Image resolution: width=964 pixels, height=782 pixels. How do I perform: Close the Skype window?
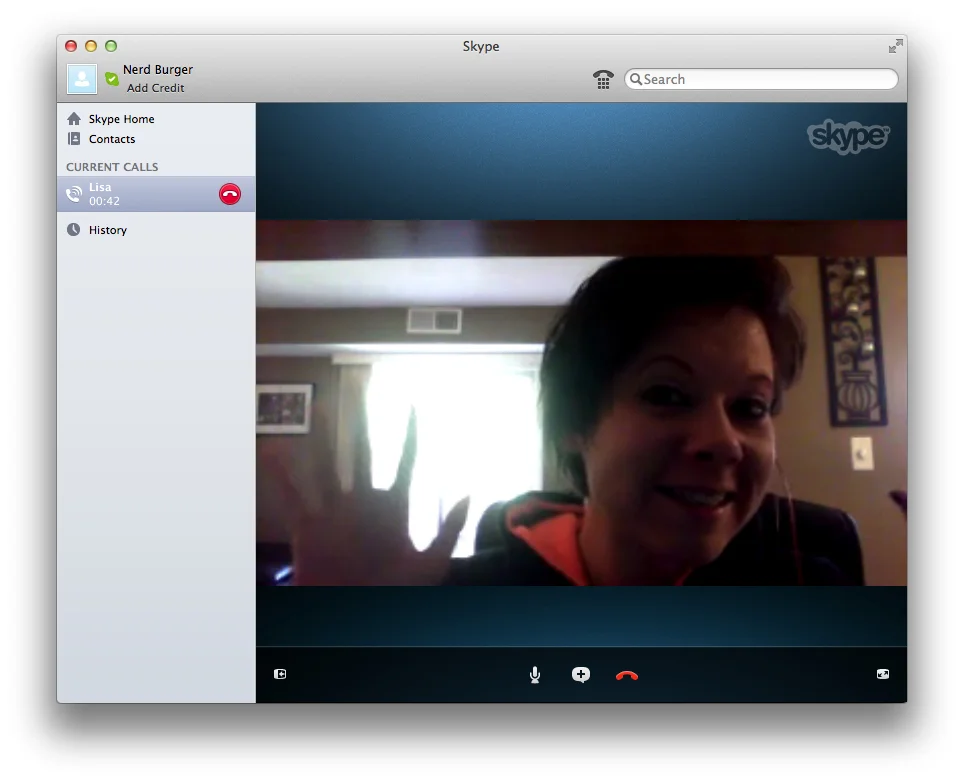[71, 46]
